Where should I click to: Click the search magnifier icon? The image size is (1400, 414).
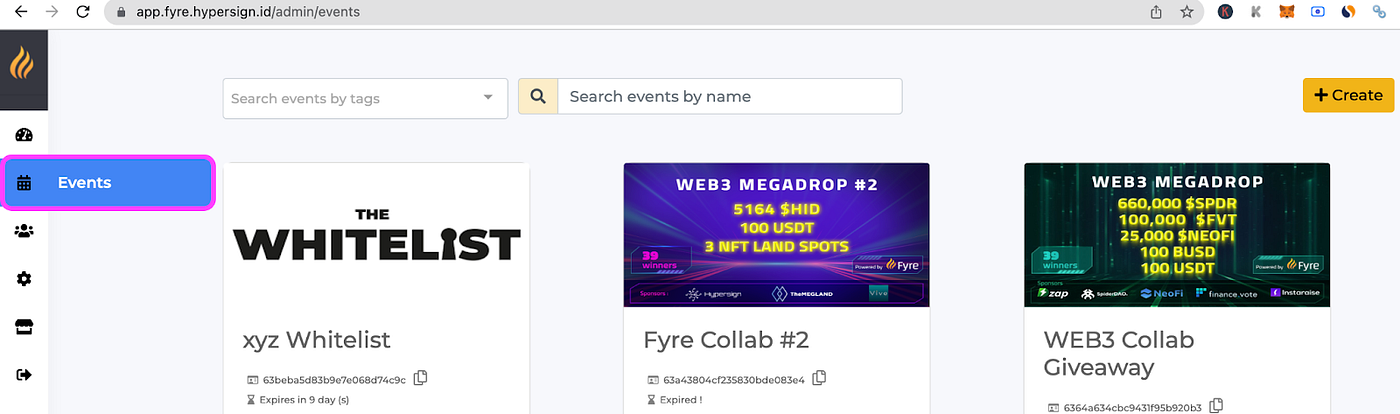pos(538,97)
